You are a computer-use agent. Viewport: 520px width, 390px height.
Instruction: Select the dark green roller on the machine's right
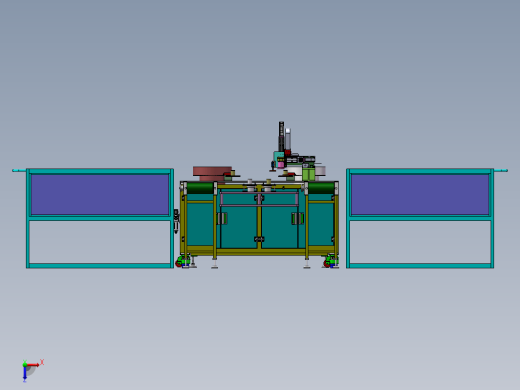(321, 188)
